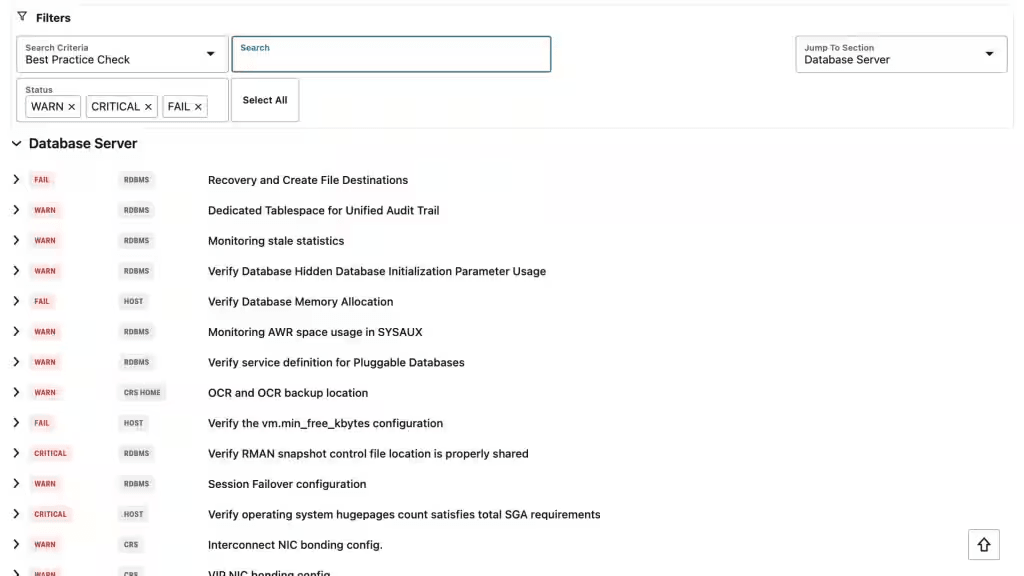Image resolution: width=1024 pixels, height=576 pixels.
Task: Expand RMAN snapshot control file row
Action: pos(16,453)
